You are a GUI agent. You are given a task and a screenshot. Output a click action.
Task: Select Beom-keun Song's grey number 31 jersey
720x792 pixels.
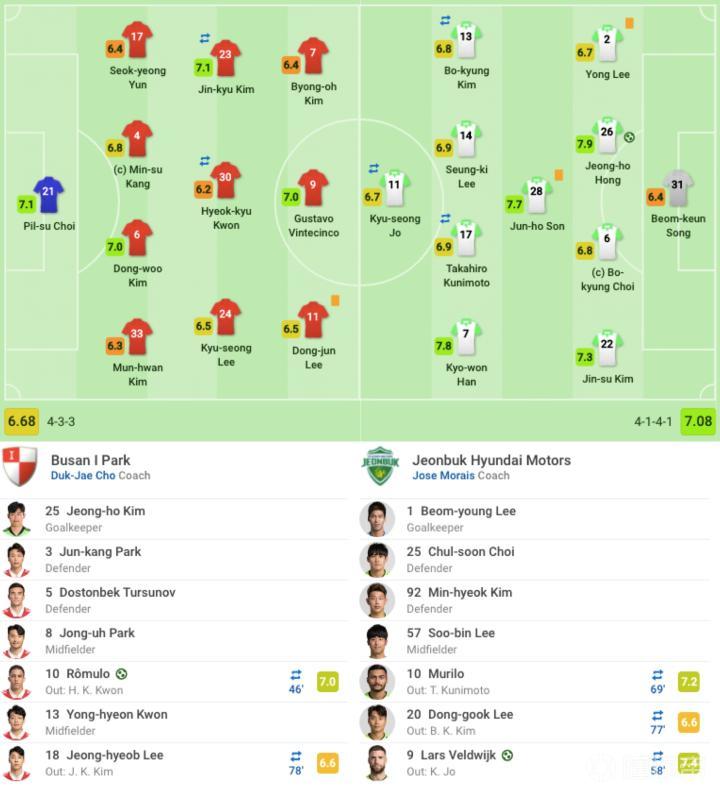pyautogui.click(x=678, y=187)
